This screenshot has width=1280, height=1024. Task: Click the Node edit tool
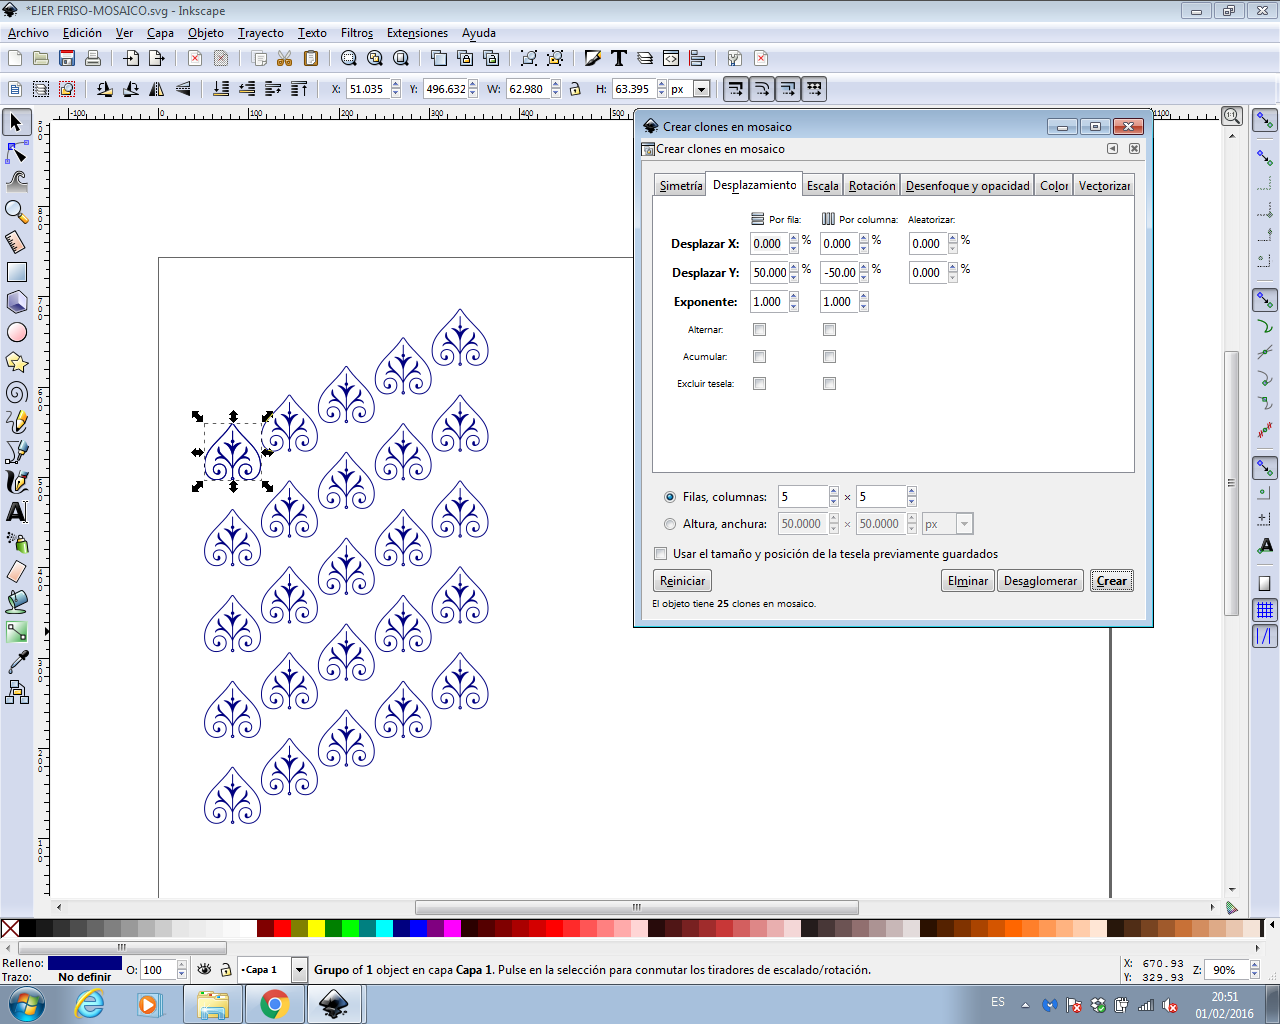[x=16, y=152]
